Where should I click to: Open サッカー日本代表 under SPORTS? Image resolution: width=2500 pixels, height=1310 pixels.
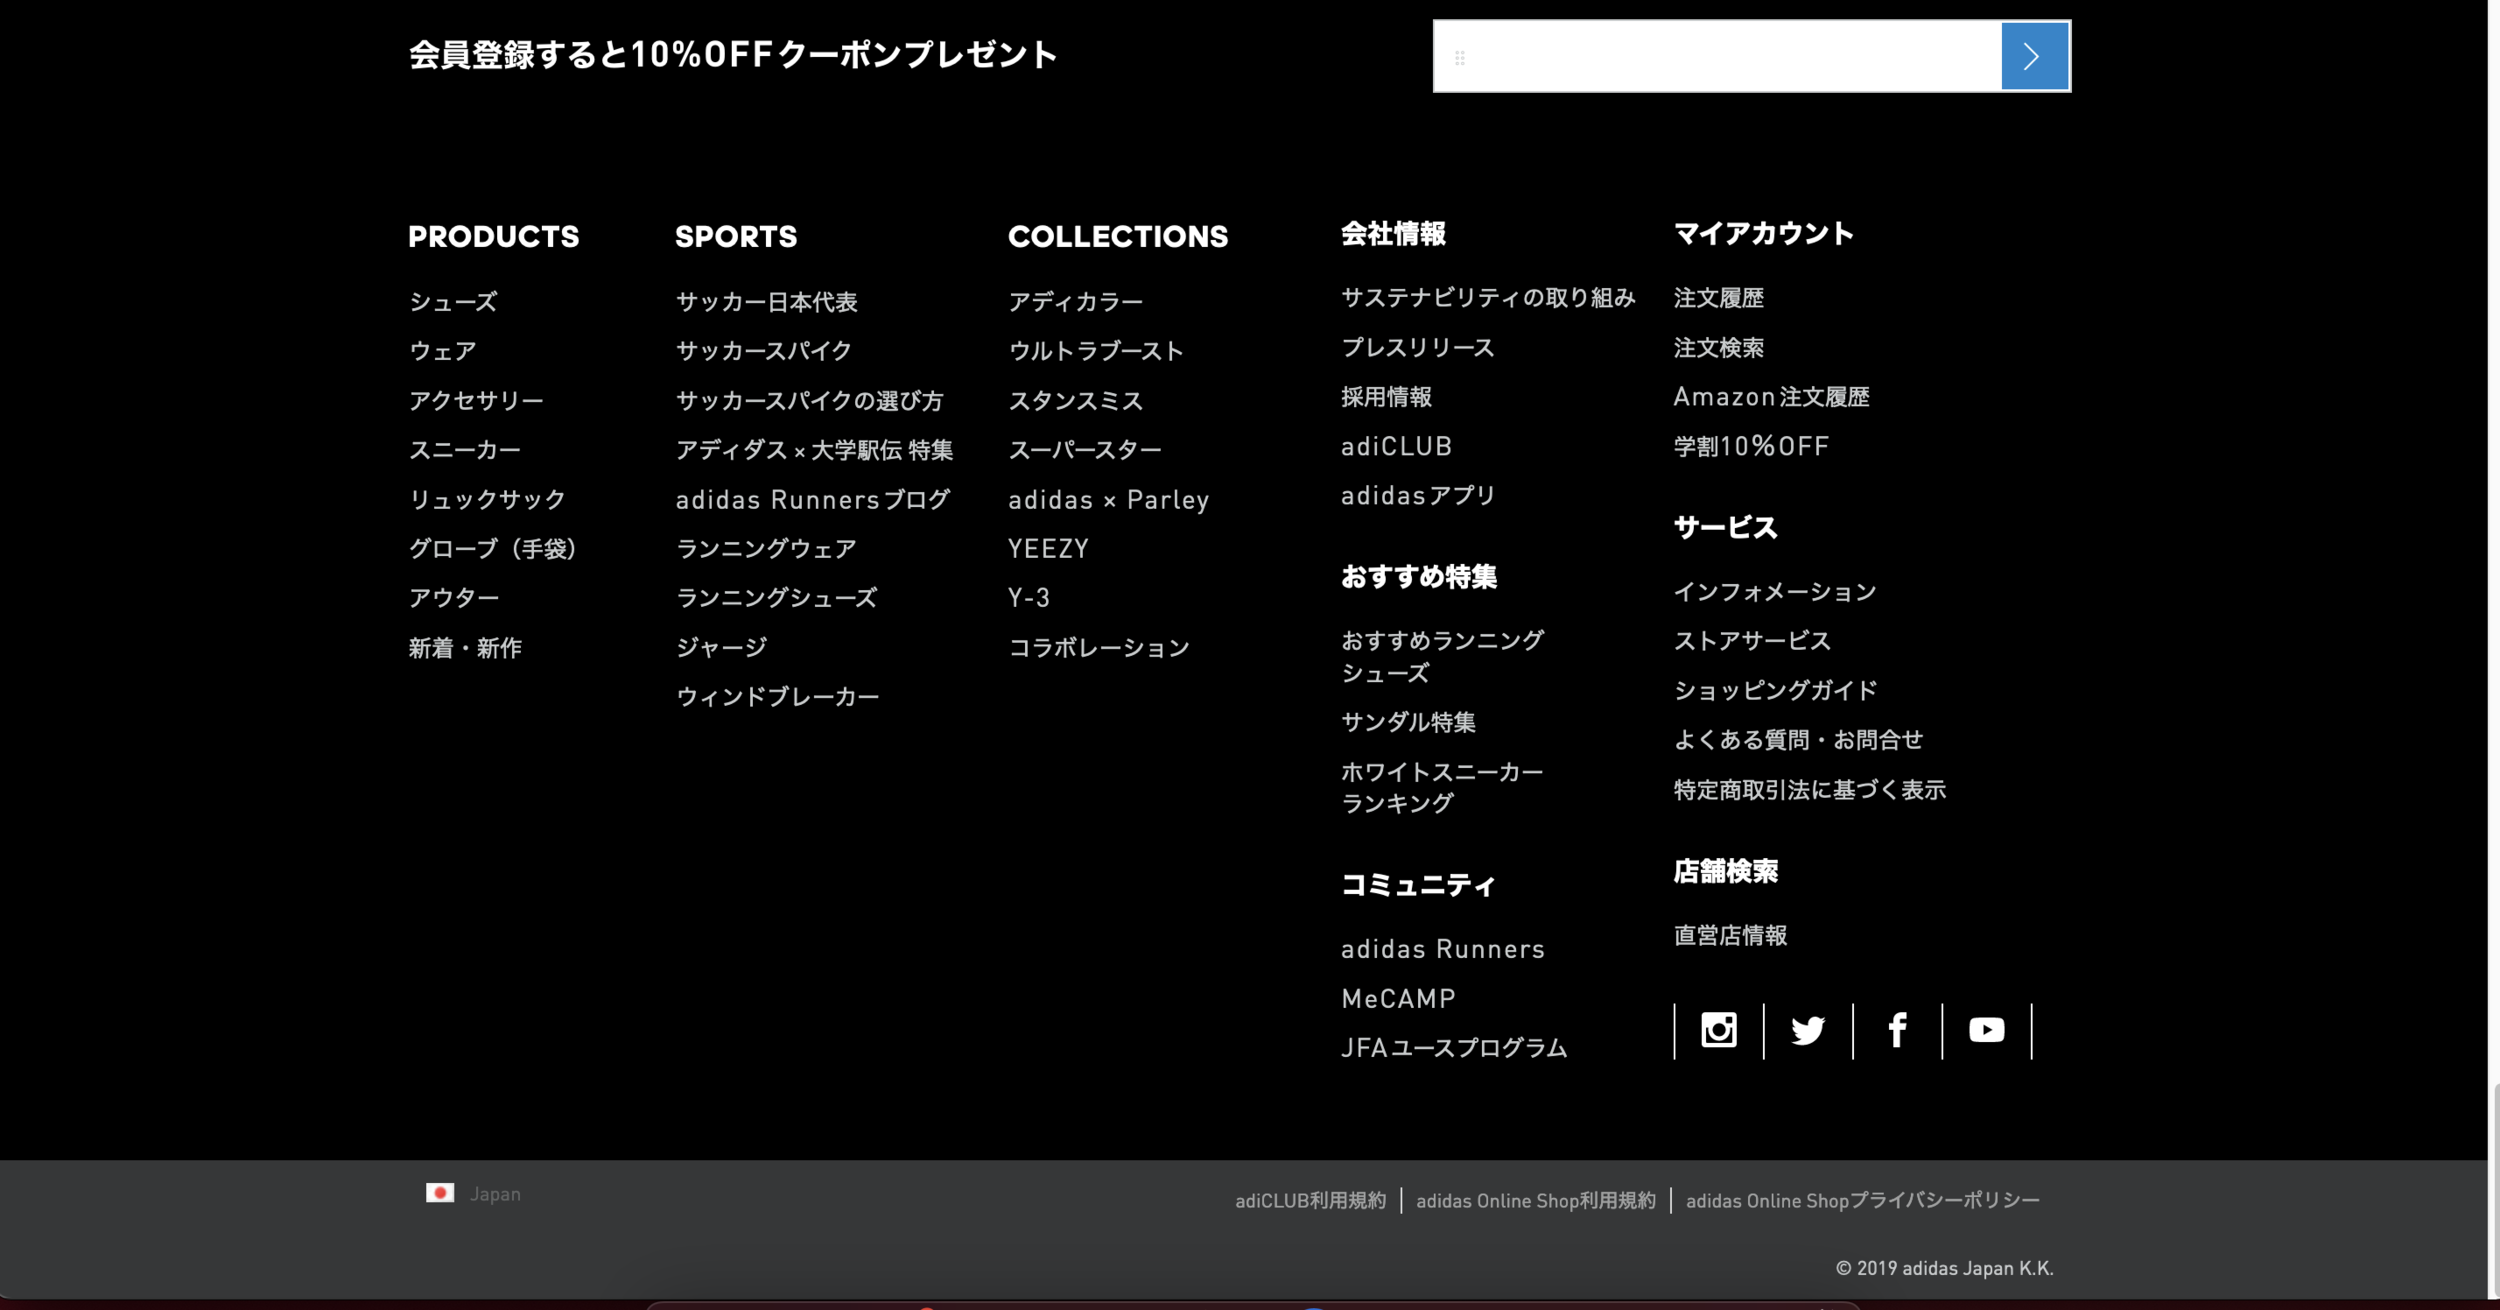[766, 301]
